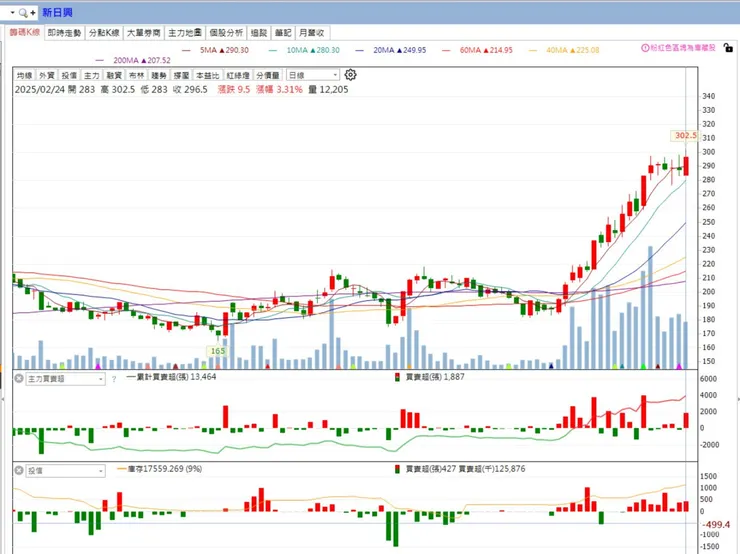Toggle the chart lock icon
The image size is (740, 554).
(728, 48)
